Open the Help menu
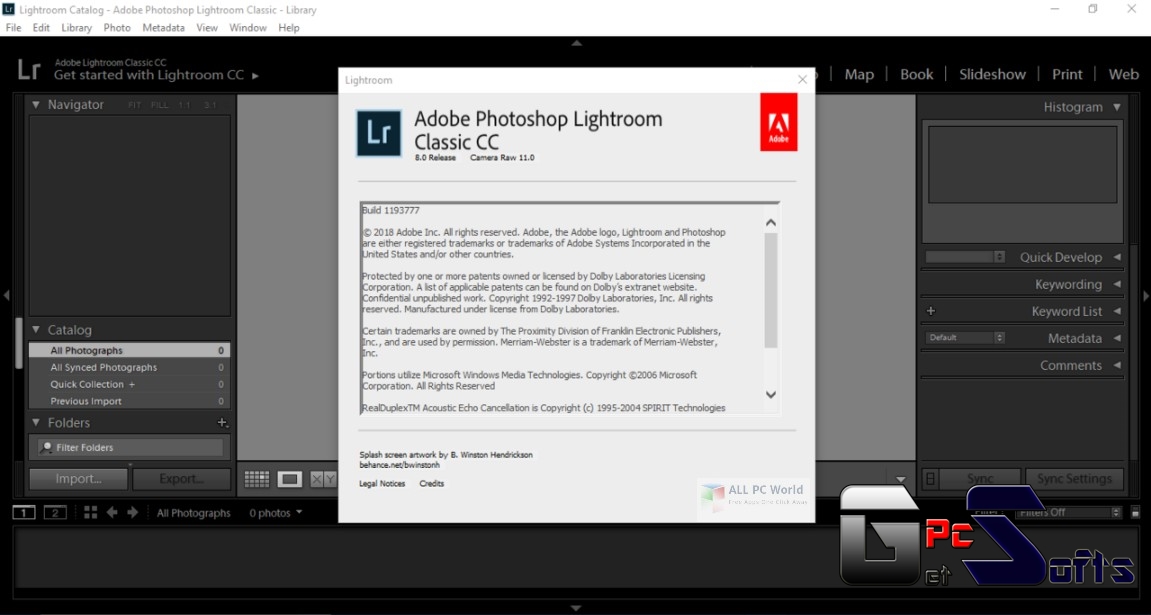Viewport: 1151px width, 615px height. pyautogui.click(x=288, y=28)
